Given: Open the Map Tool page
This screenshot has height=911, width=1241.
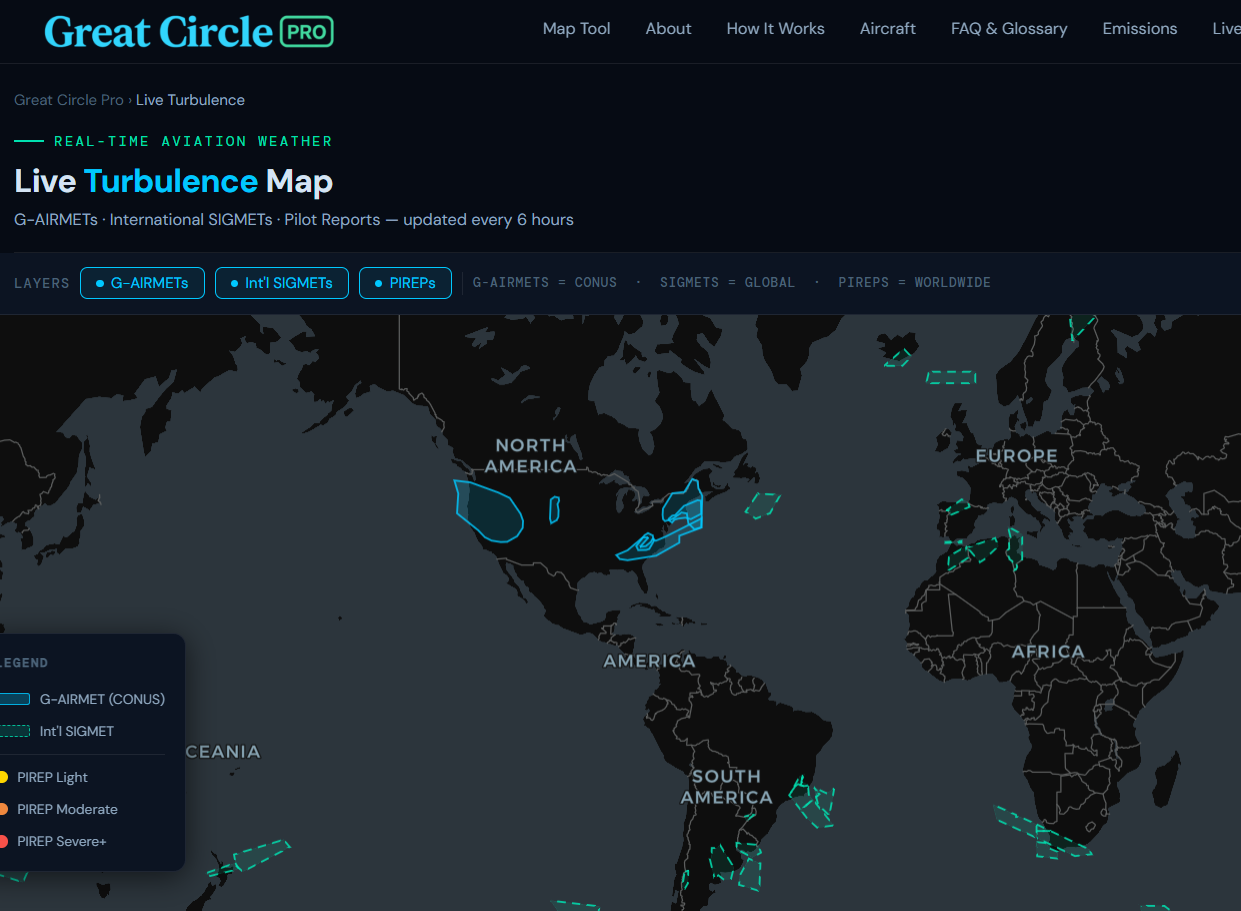Looking at the screenshot, I should coord(576,28).
